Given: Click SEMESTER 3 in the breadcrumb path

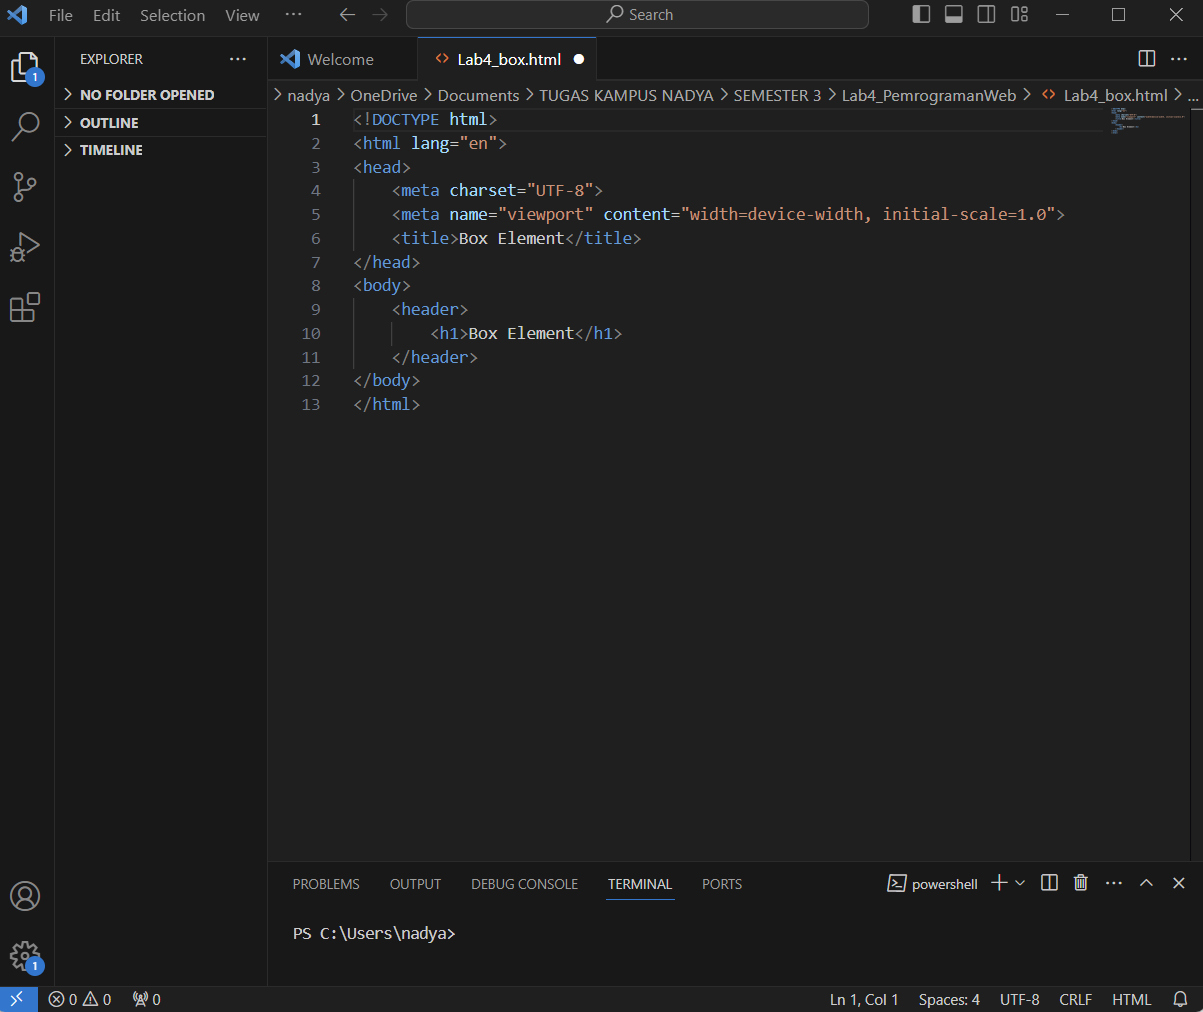Looking at the screenshot, I should 777,95.
